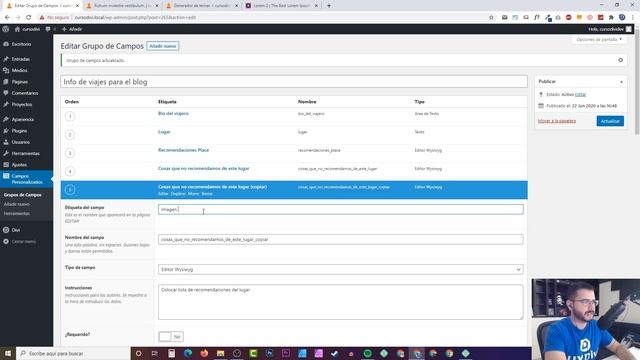Open the Añadir menu in admin bar
Screen dimensions: 640x360
pos(72,29)
